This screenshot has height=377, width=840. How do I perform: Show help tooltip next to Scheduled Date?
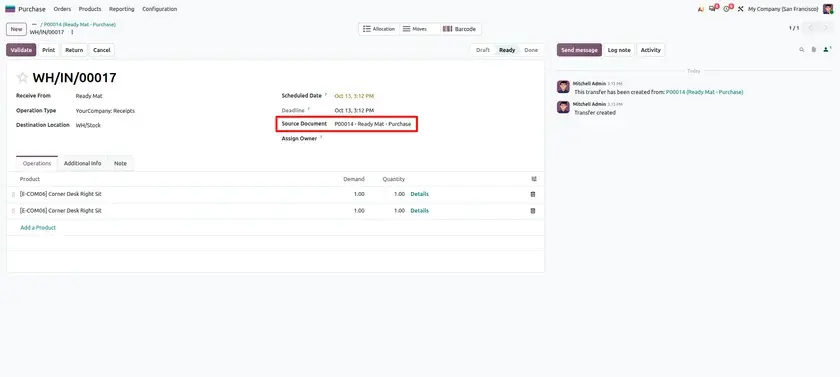(x=326, y=95)
